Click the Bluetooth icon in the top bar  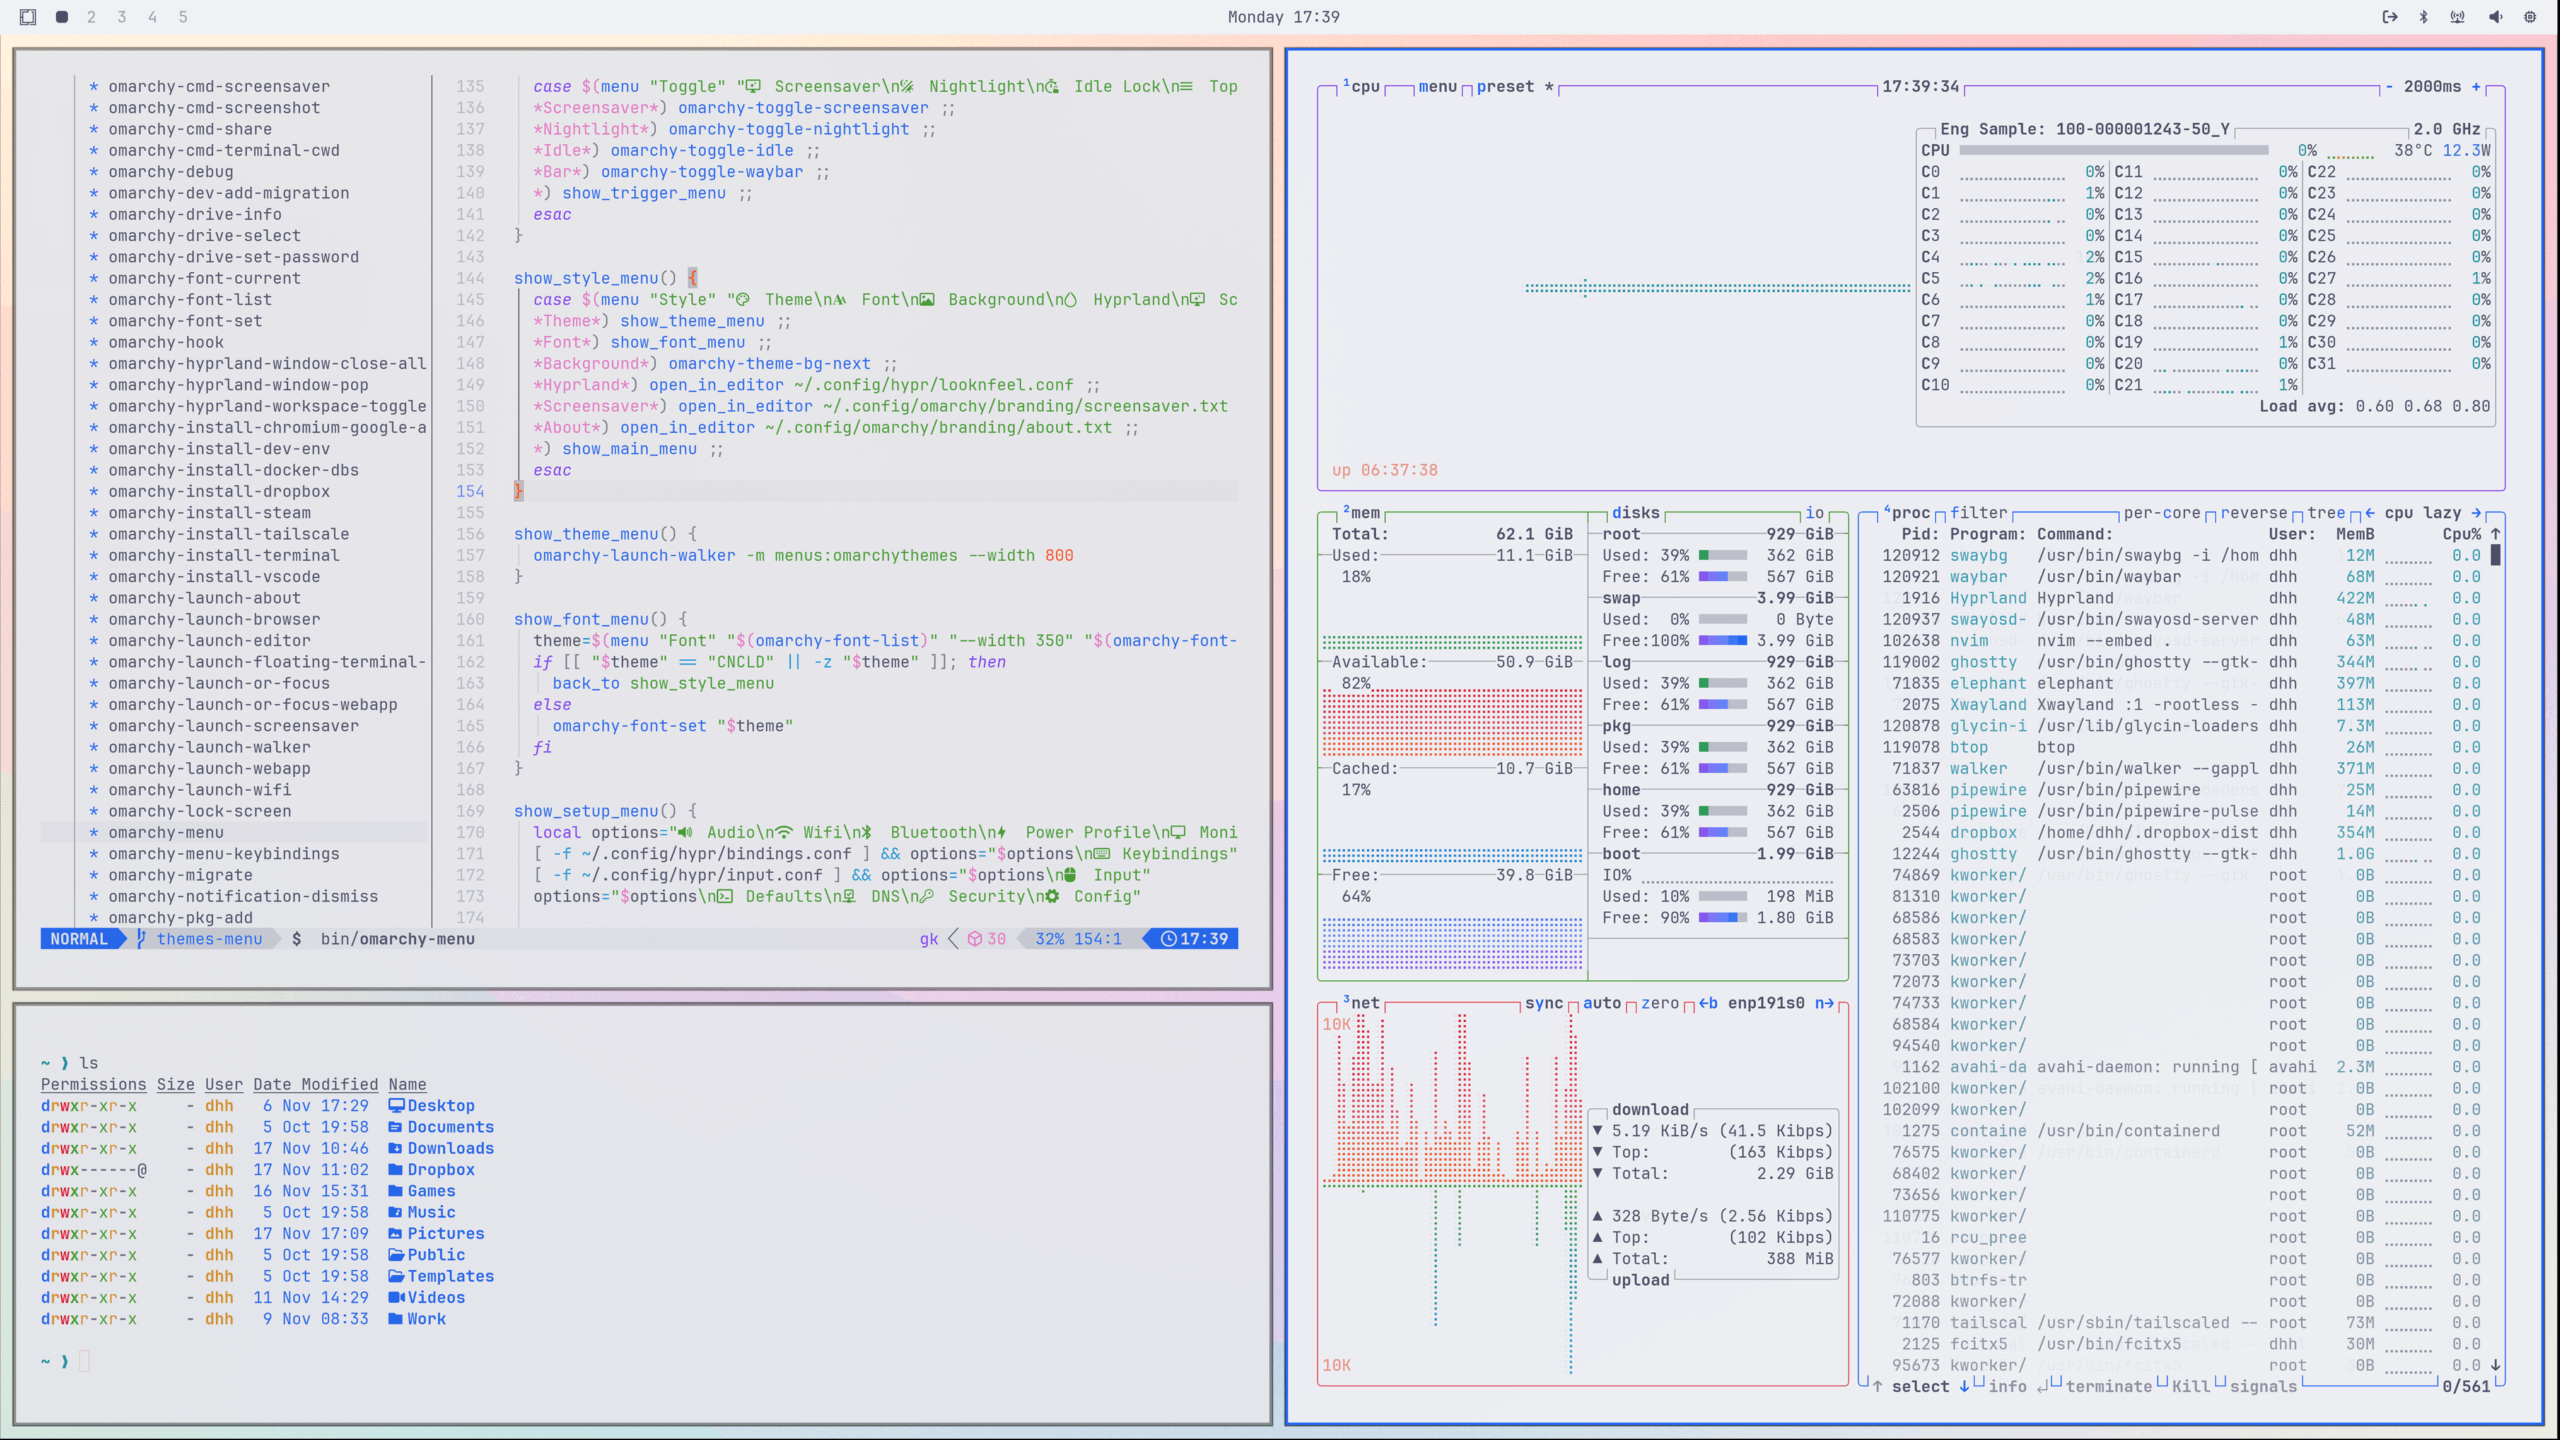pos(2423,17)
